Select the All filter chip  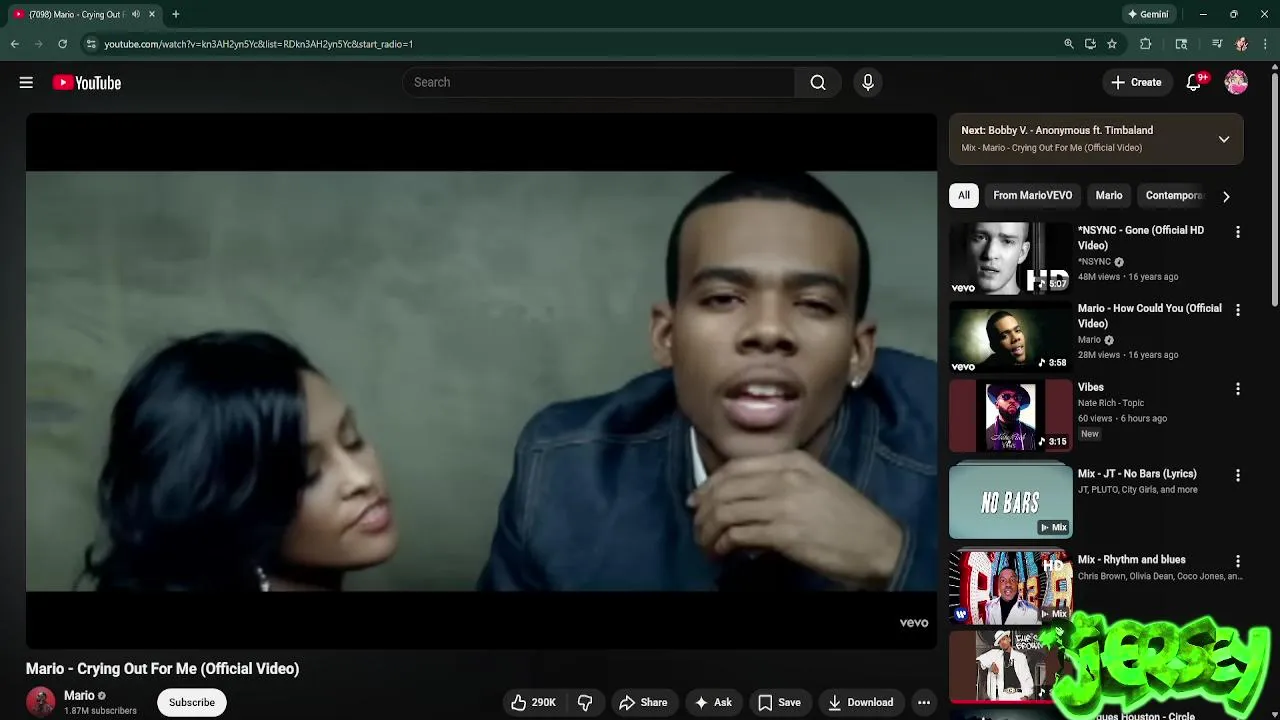pos(964,196)
